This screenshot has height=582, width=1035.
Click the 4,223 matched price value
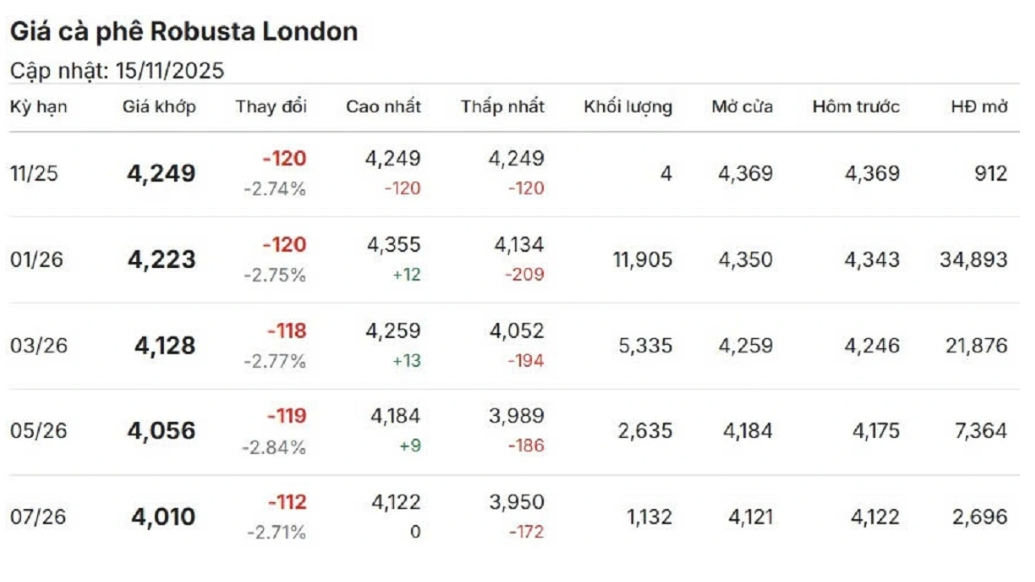161,260
